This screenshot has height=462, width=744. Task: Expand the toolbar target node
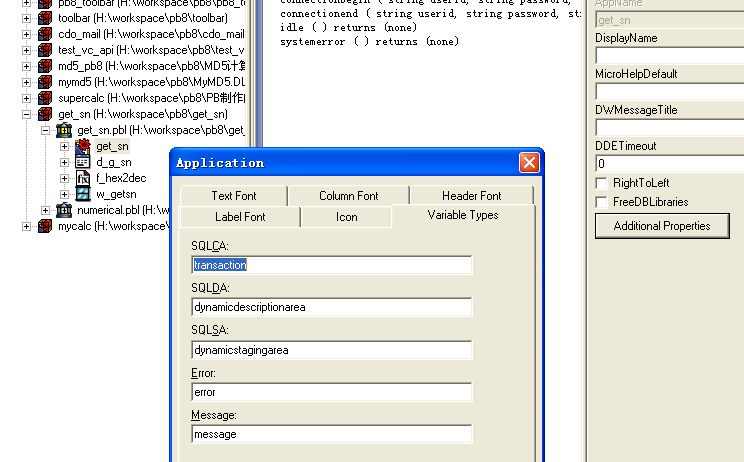(x=27, y=18)
